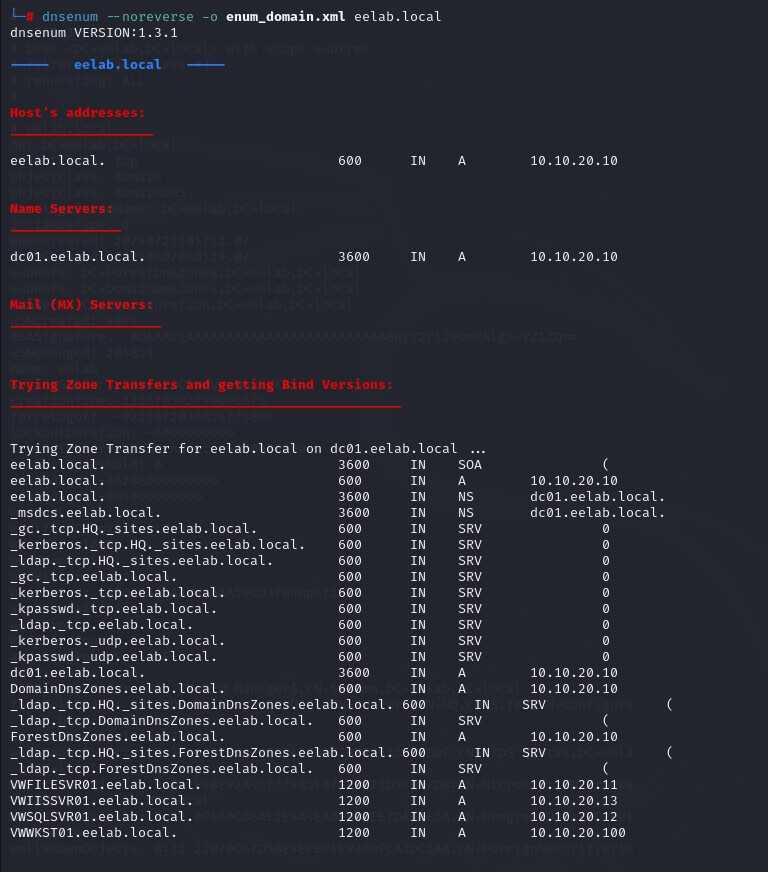Click _gc._tcp.HQ._sites.eelab.local. record
The width and height of the screenshot is (768, 872).
[x=133, y=529]
